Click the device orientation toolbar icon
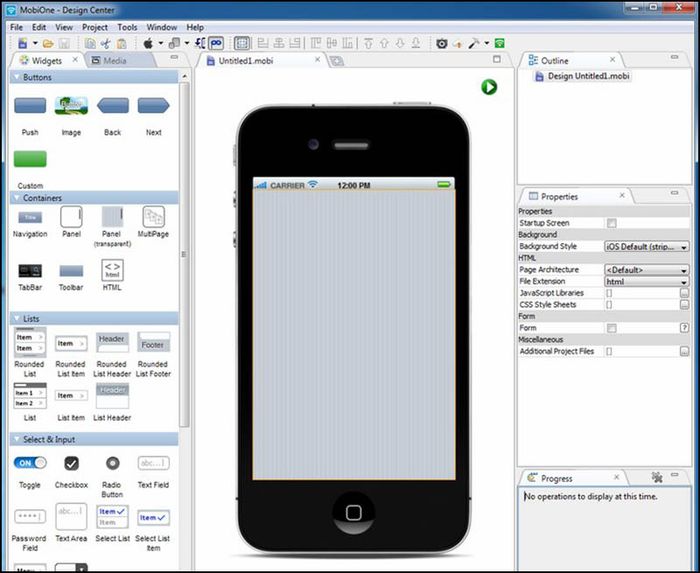The height and width of the screenshot is (573, 700). [x=175, y=43]
